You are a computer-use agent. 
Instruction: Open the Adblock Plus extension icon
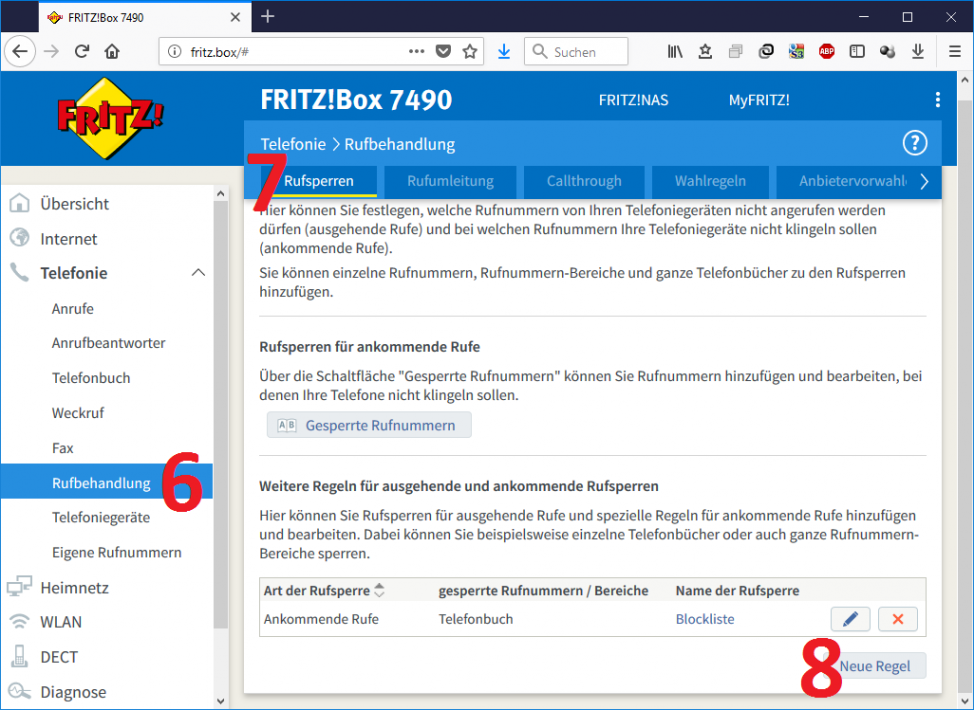827,51
